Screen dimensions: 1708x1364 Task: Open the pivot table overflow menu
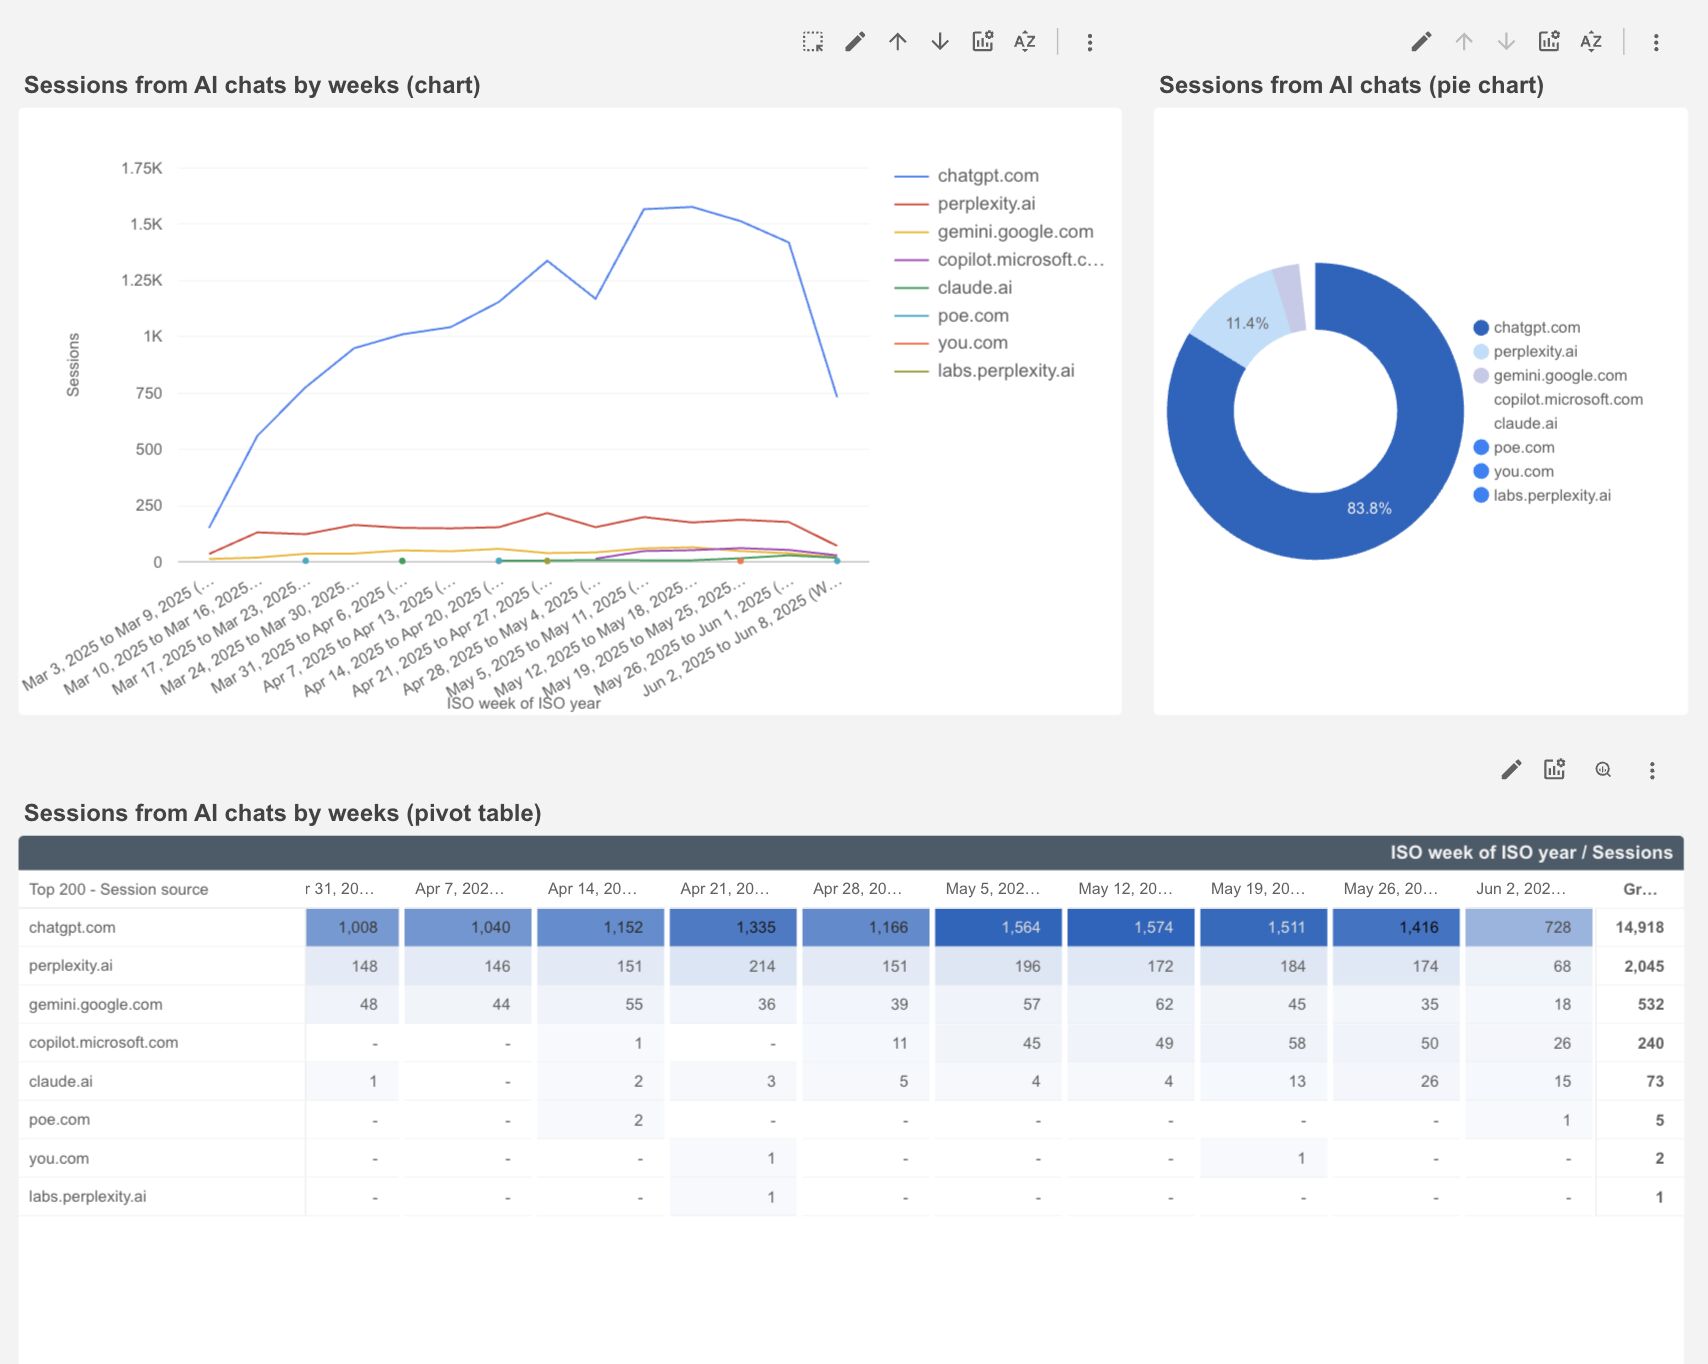[x=1651, y=770]
